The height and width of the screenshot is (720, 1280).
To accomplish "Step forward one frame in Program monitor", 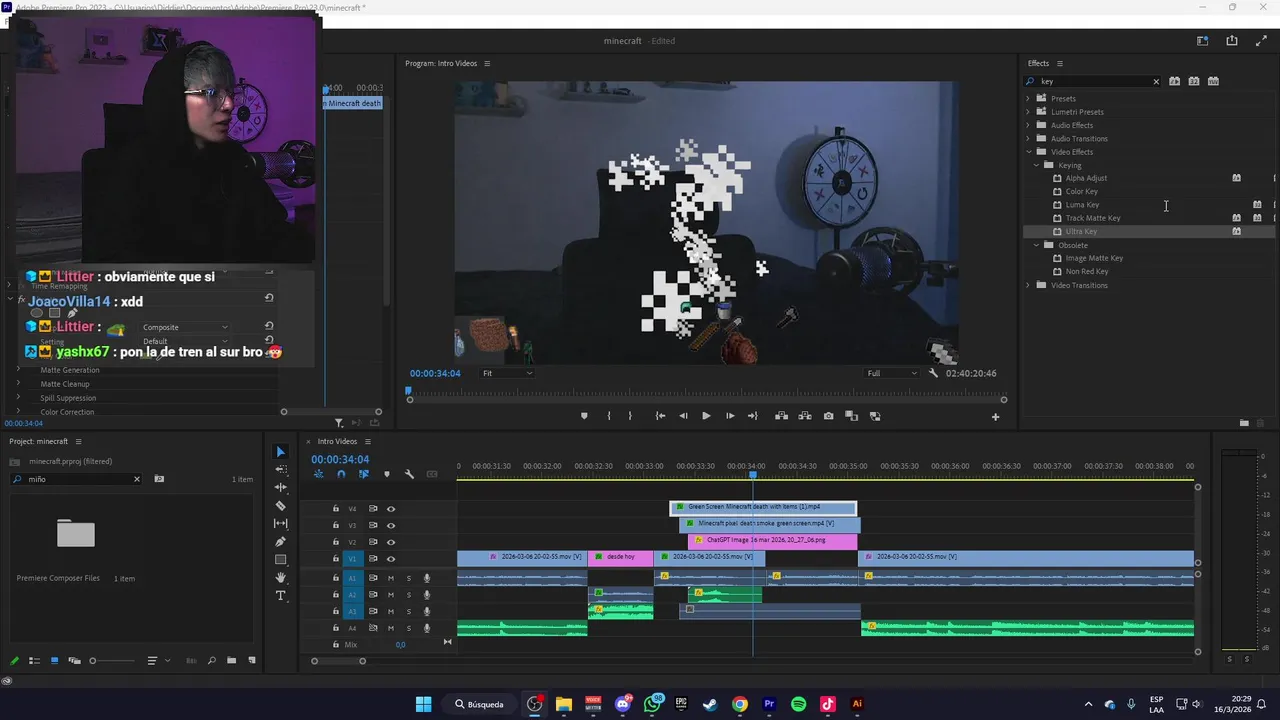I will pos(730,416).
